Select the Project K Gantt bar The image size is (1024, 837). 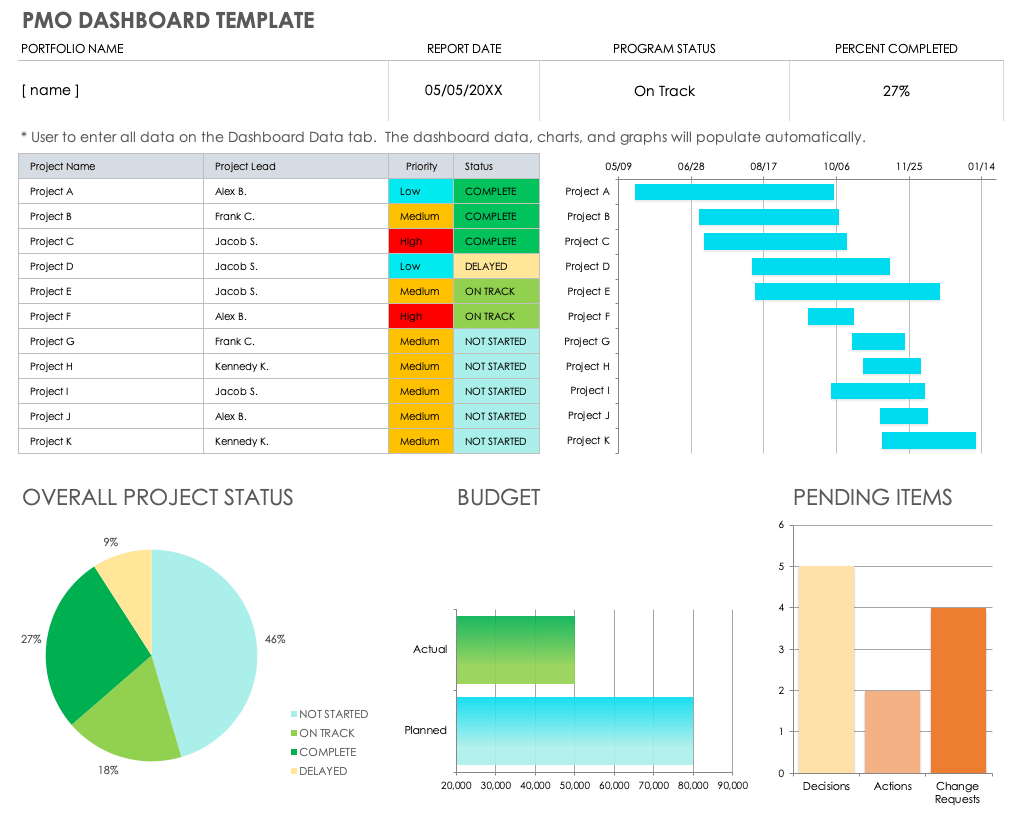tap(928, 441)
